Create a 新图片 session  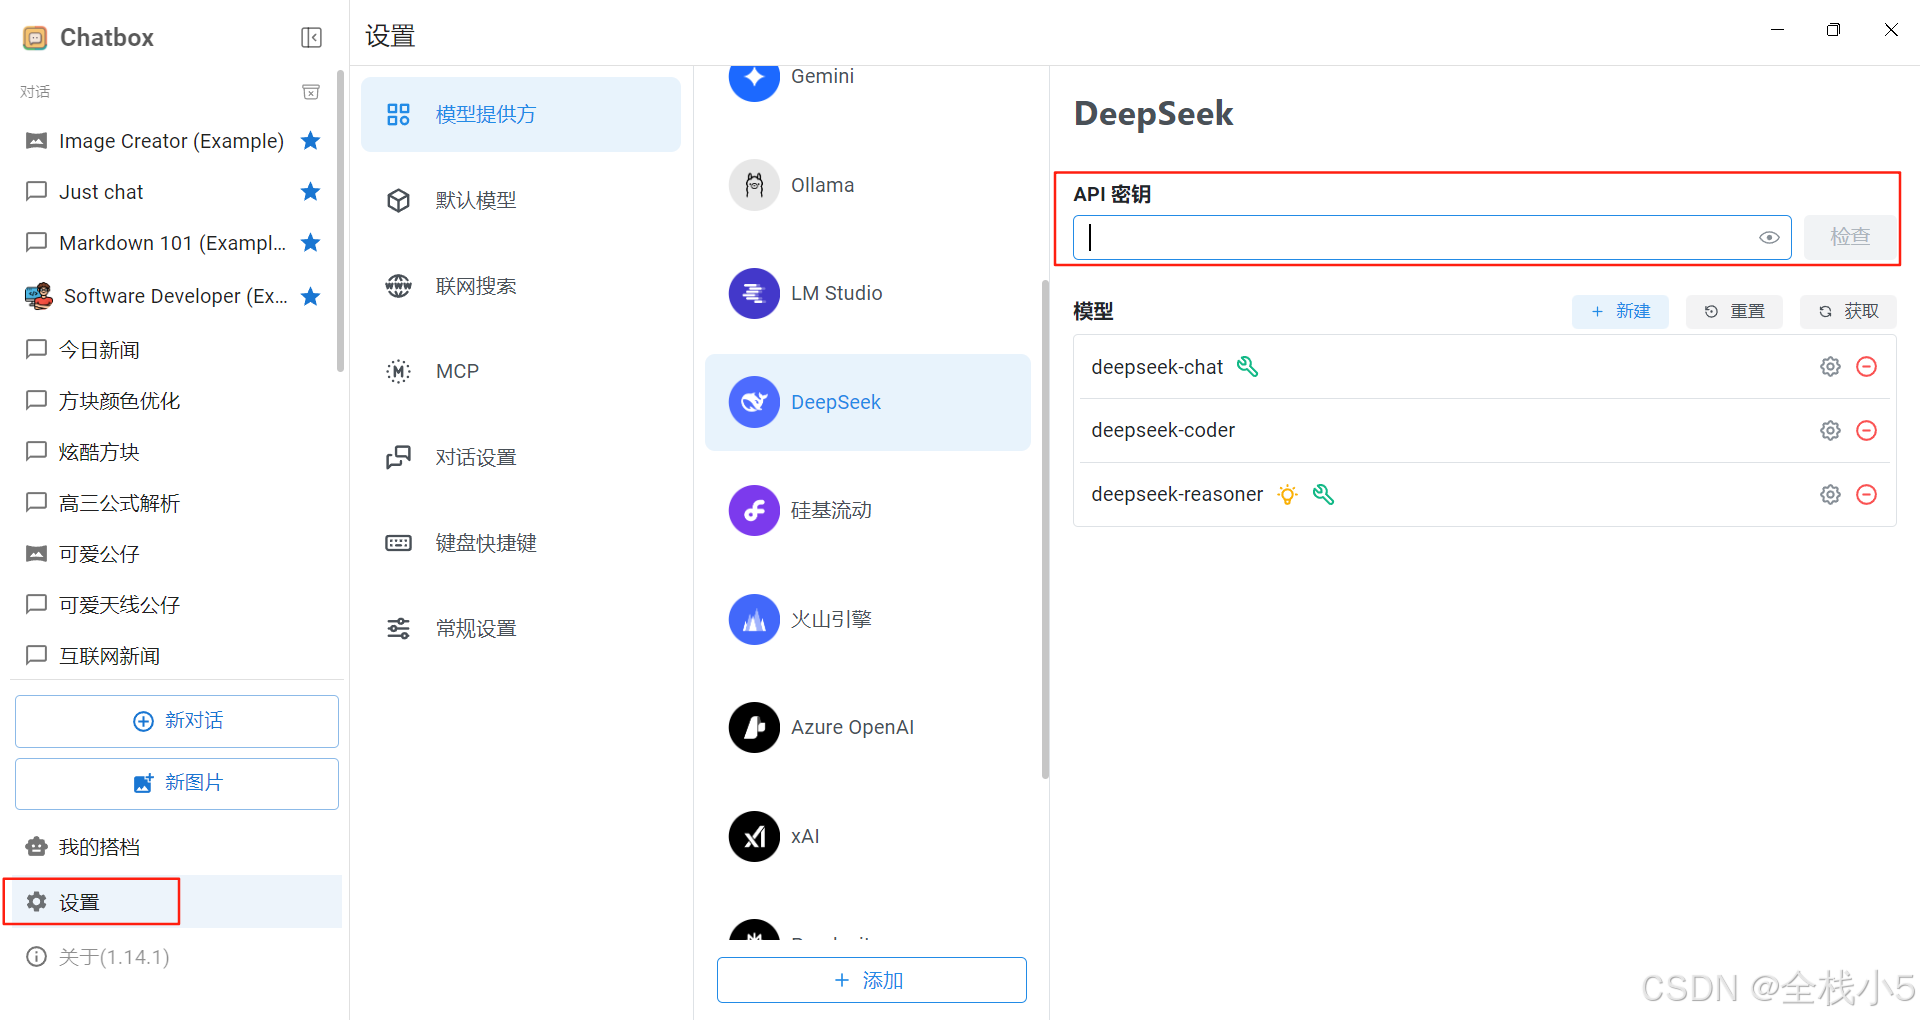pos(177,783)
